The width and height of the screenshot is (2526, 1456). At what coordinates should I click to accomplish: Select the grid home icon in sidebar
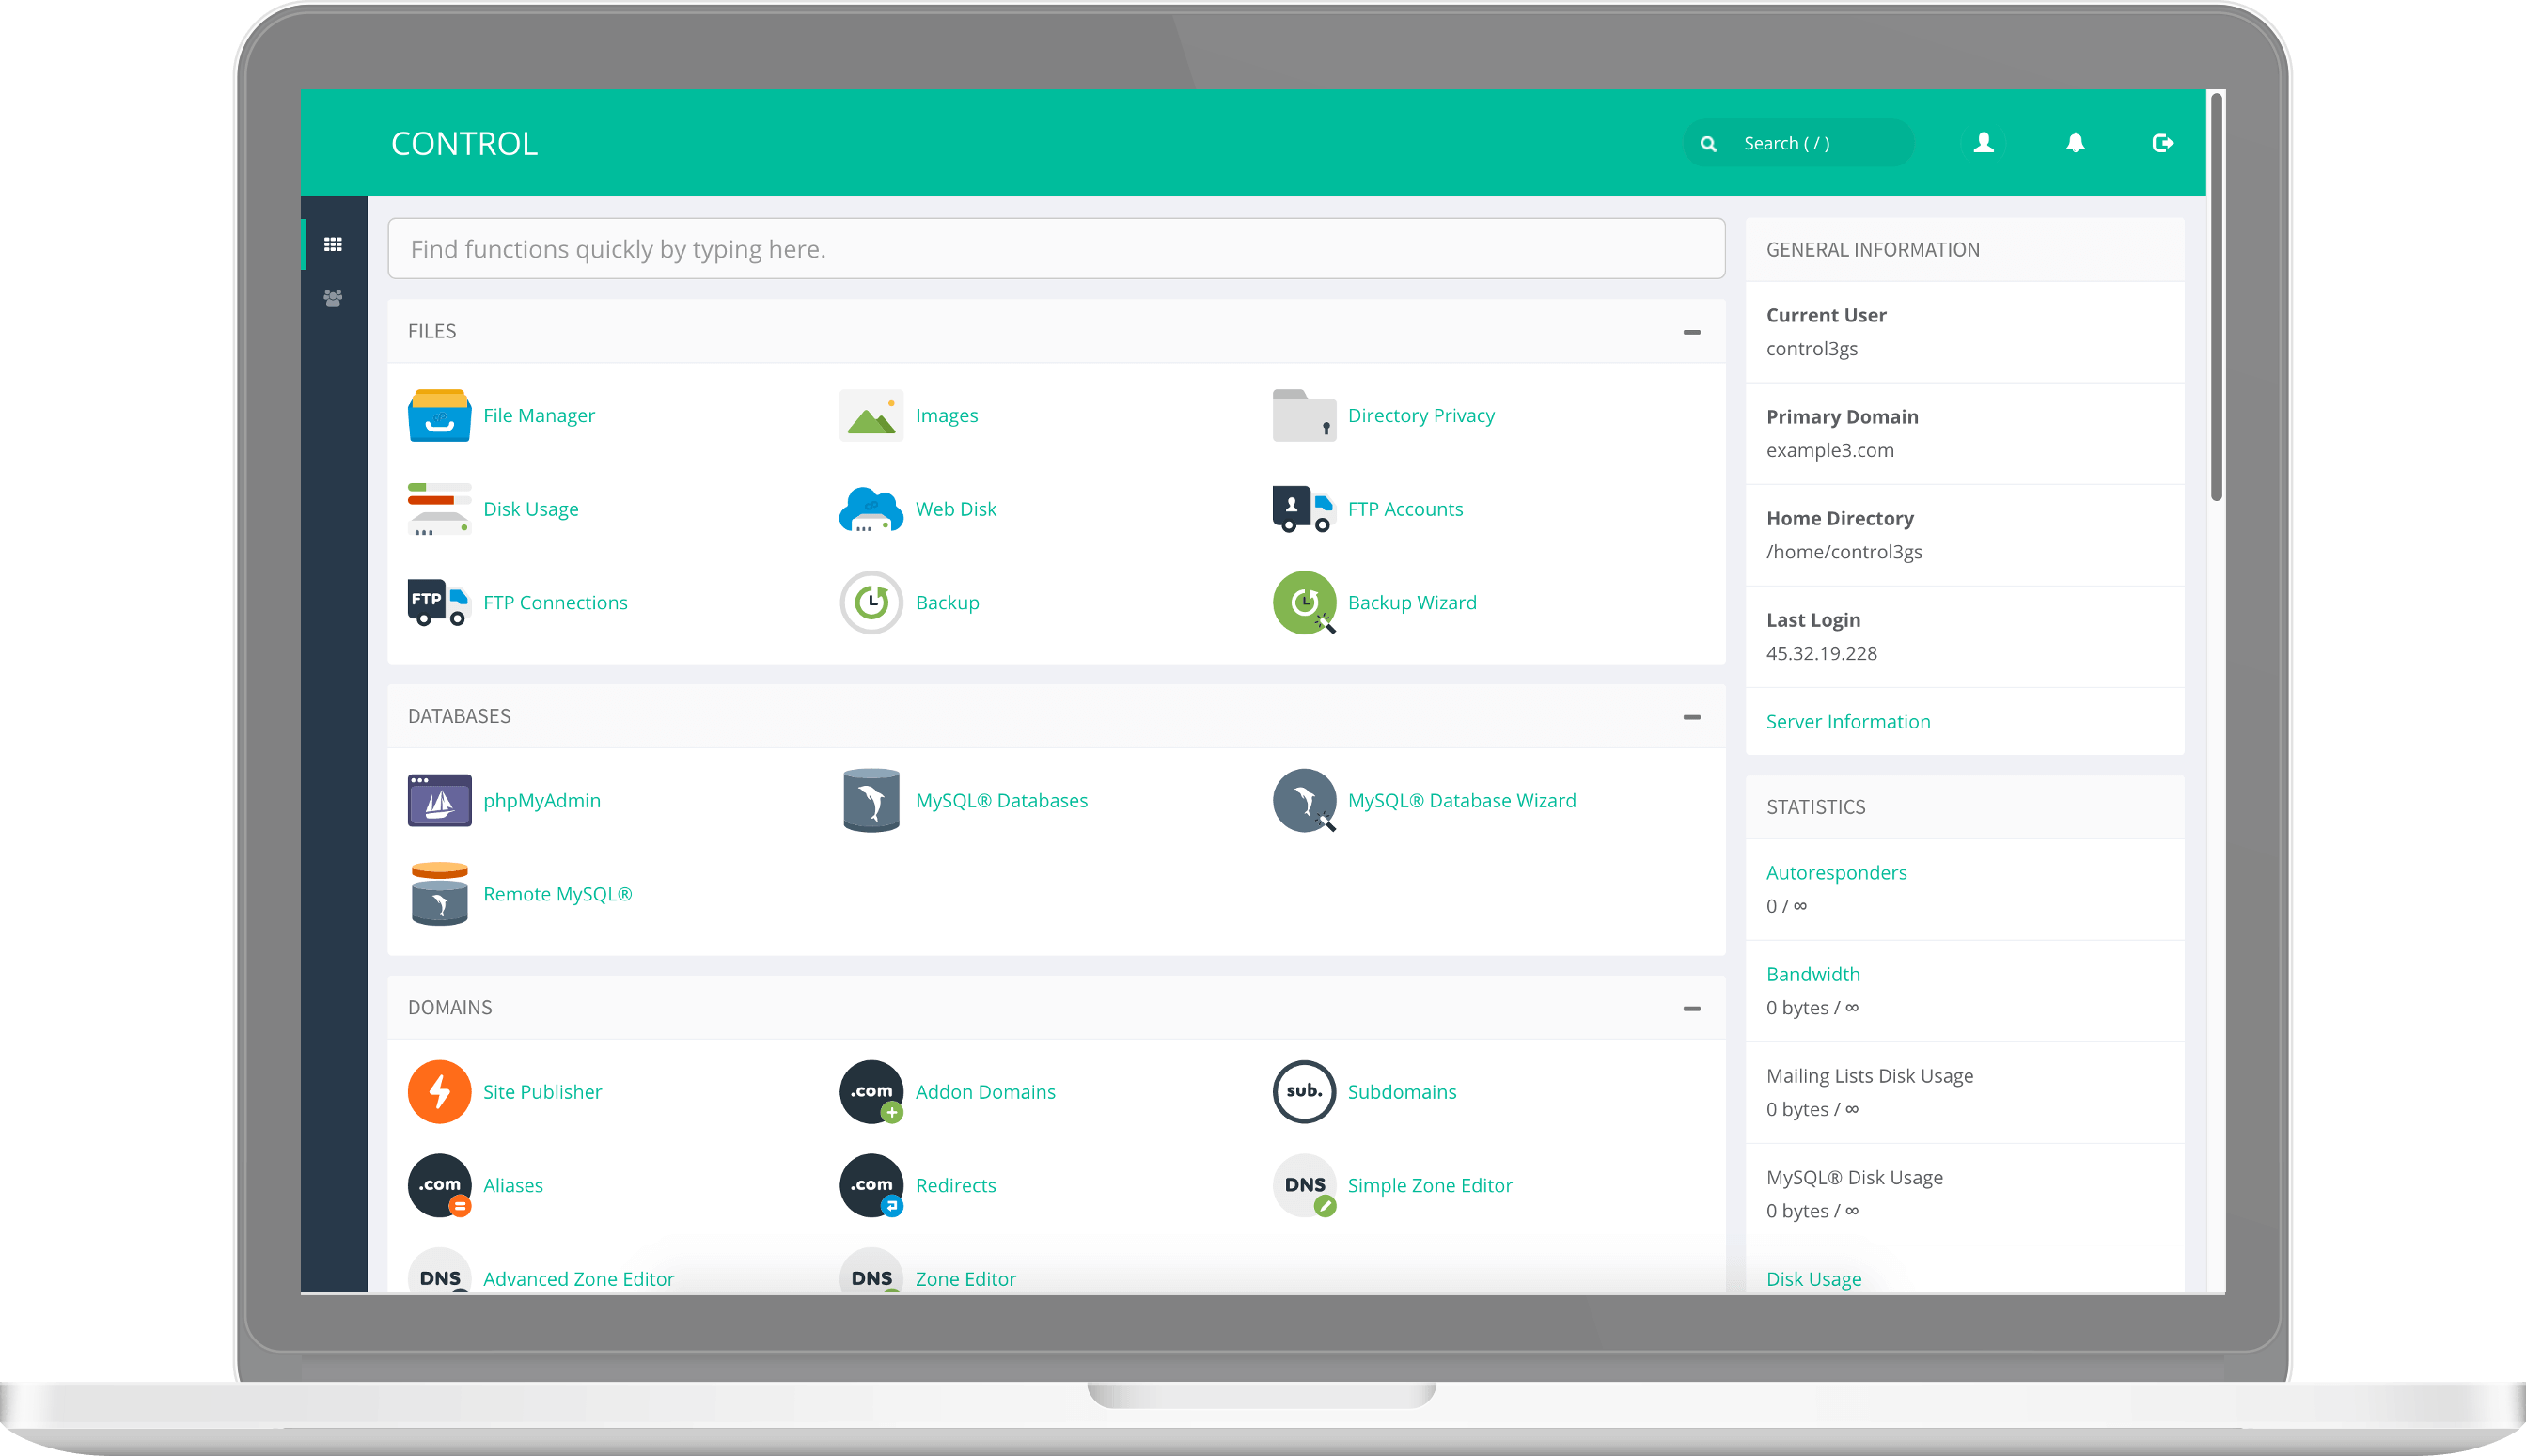coord(333,244)
